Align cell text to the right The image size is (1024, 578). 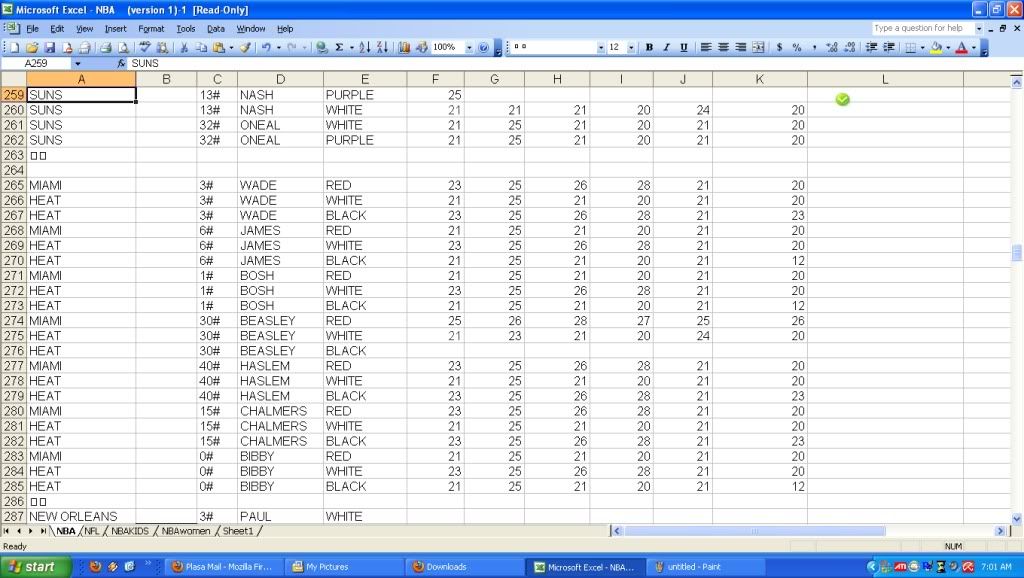741,48
